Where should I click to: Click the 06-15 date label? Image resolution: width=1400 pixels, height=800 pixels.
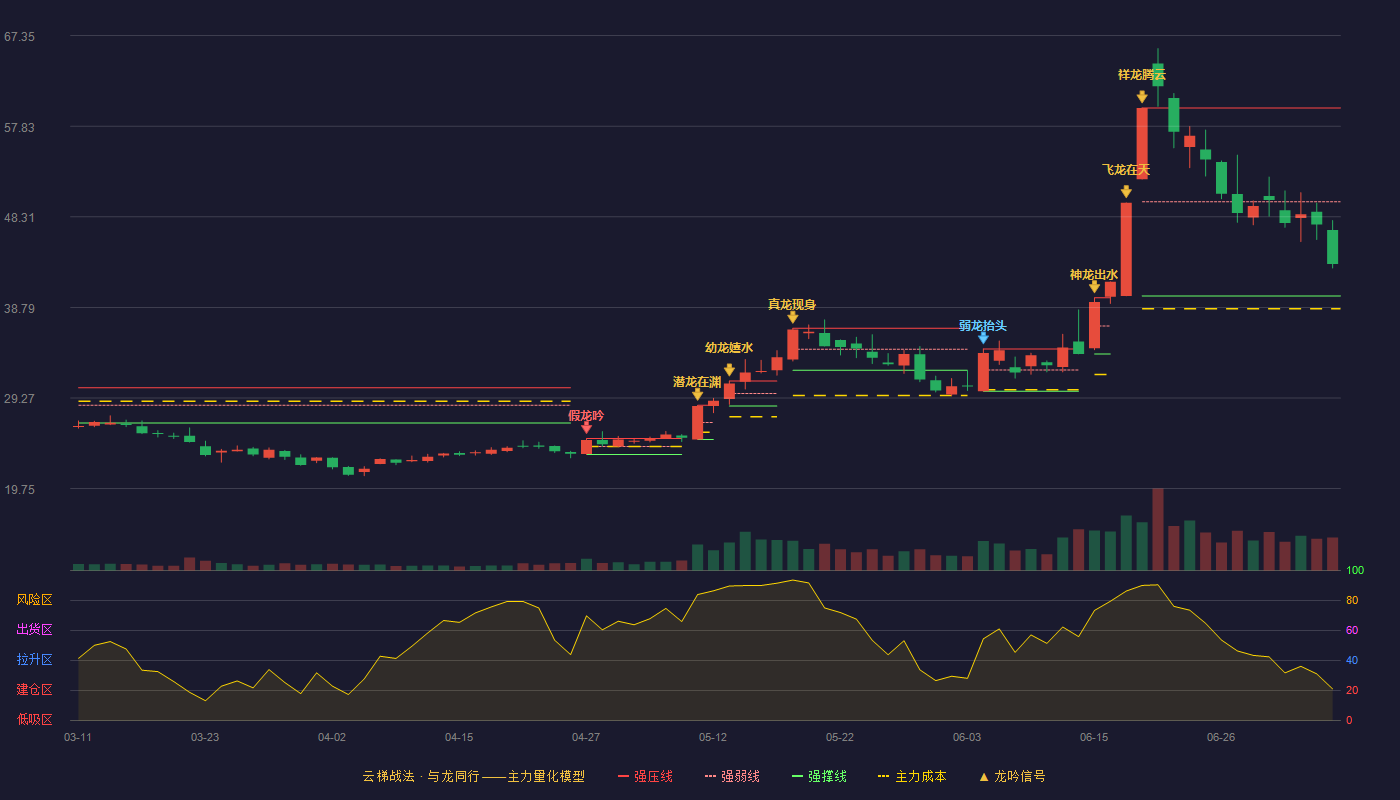1094,737
